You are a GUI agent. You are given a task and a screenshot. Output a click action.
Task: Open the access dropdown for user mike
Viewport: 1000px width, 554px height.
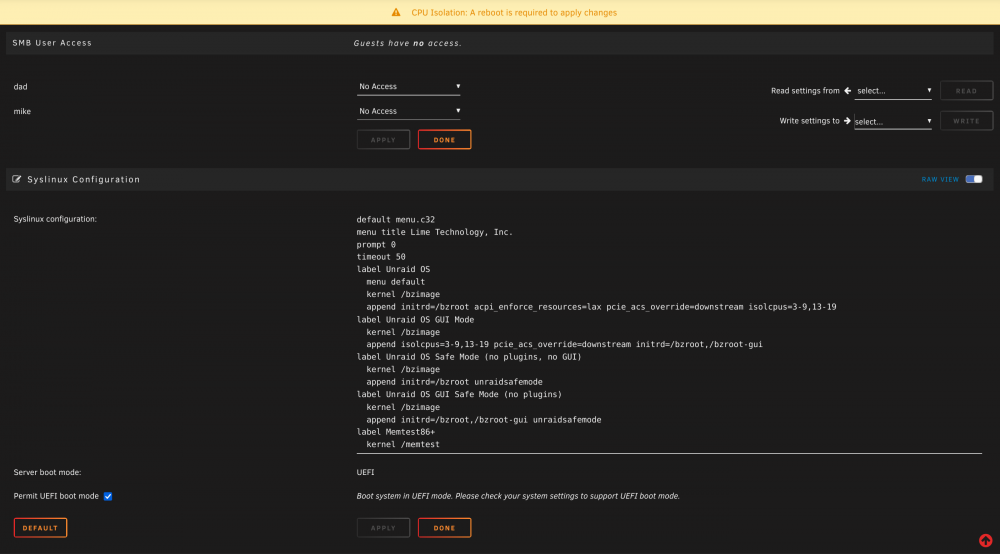[408, 111]
